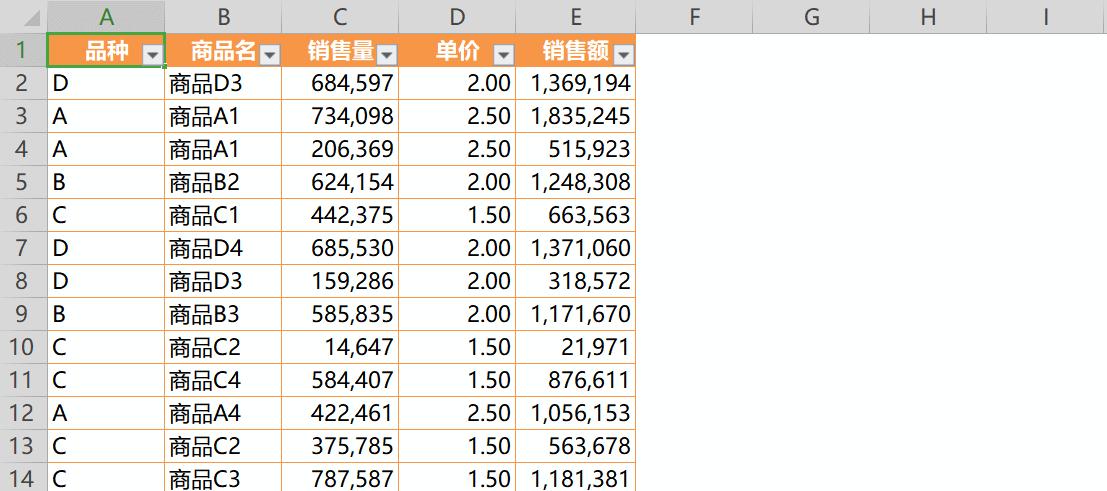Click the select-all corner of the sheet

click(x=23, y=16)
